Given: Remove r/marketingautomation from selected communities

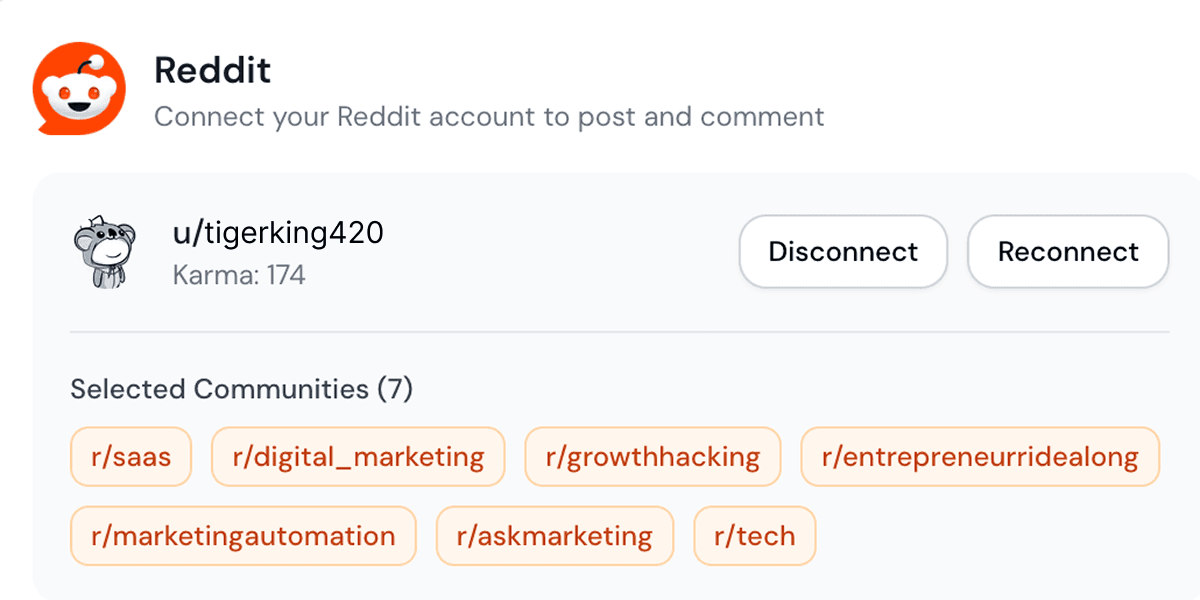Looking at the screenshot, I should pos(242,536).
